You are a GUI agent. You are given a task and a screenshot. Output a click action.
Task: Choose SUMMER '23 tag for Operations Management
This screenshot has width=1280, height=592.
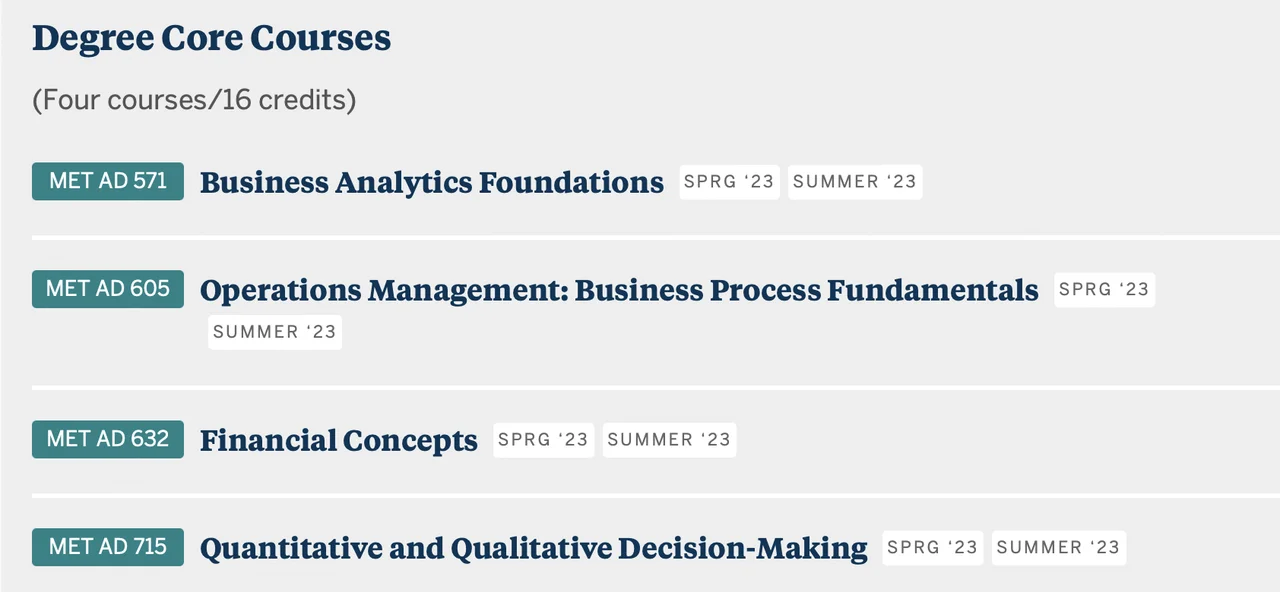[275, 332]
